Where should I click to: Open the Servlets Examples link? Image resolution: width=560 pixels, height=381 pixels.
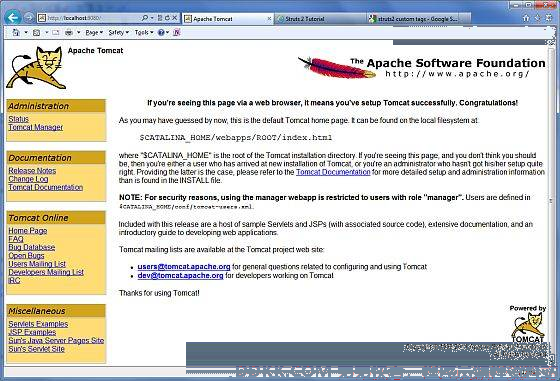pyautogui.click(x=38, y=324)
